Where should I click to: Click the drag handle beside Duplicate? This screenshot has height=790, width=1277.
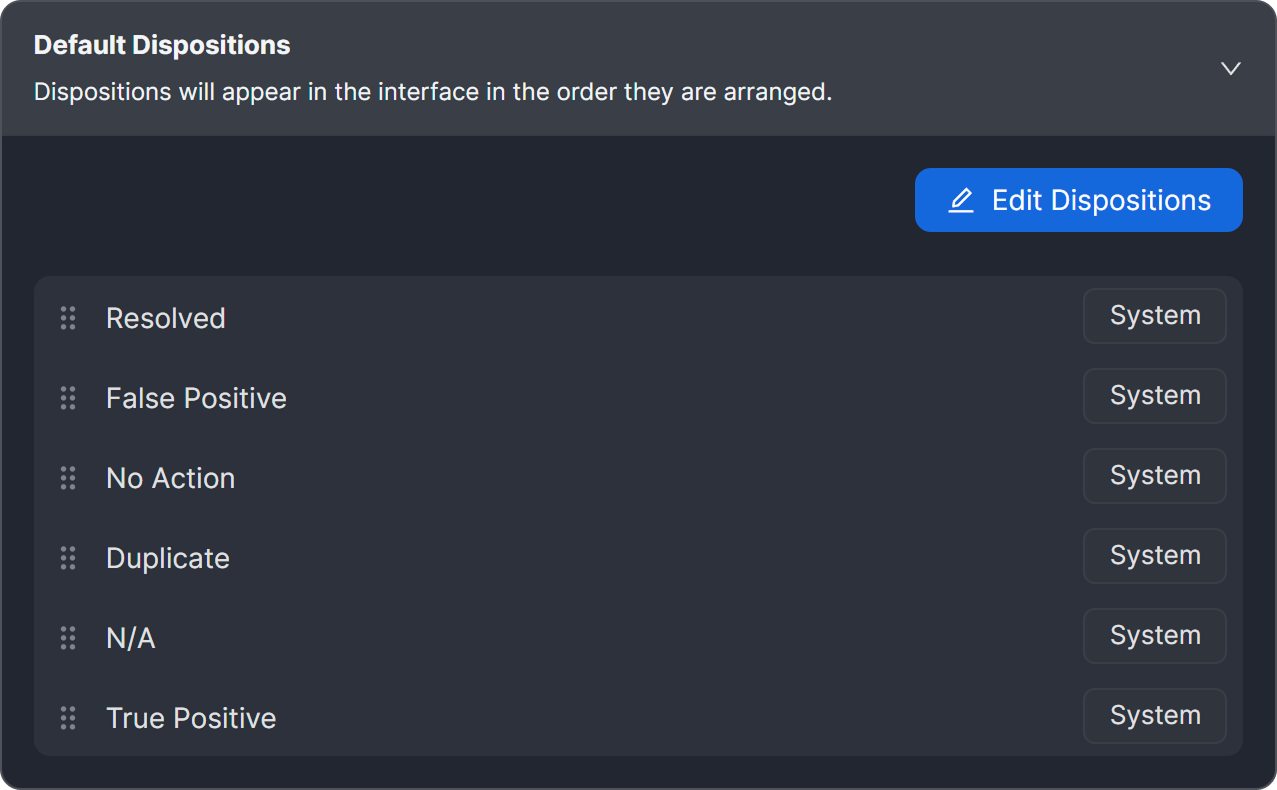pyautogui.click(x=68, y=557)
